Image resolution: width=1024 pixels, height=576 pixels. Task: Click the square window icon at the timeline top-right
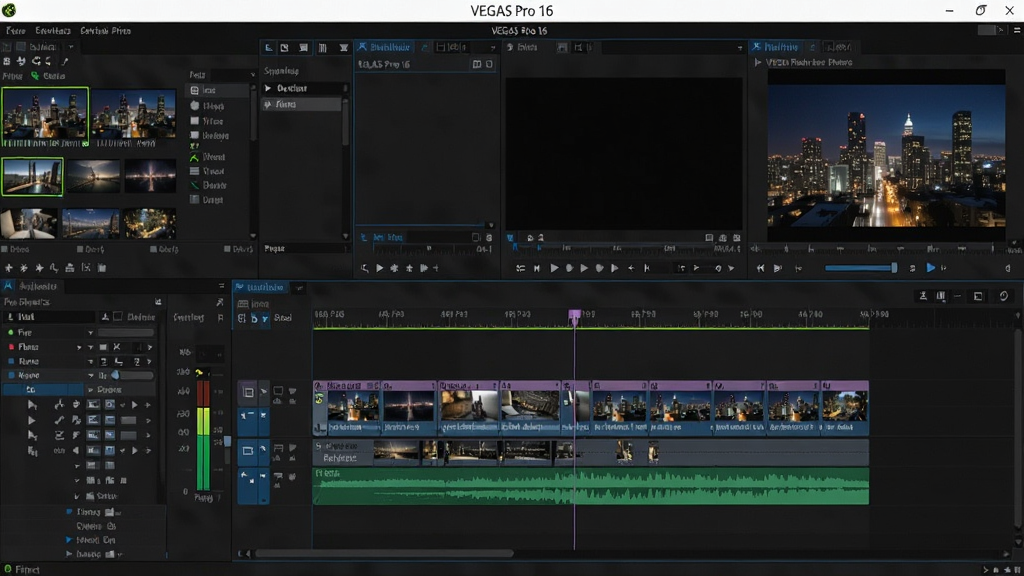coord(978,296)
